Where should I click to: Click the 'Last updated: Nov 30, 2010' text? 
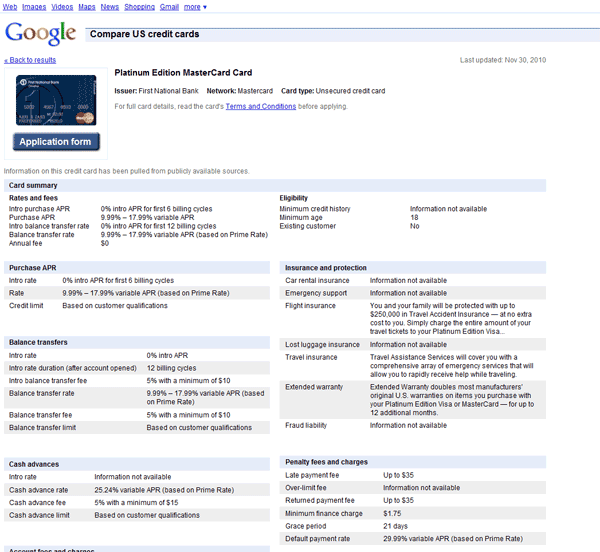503,60
